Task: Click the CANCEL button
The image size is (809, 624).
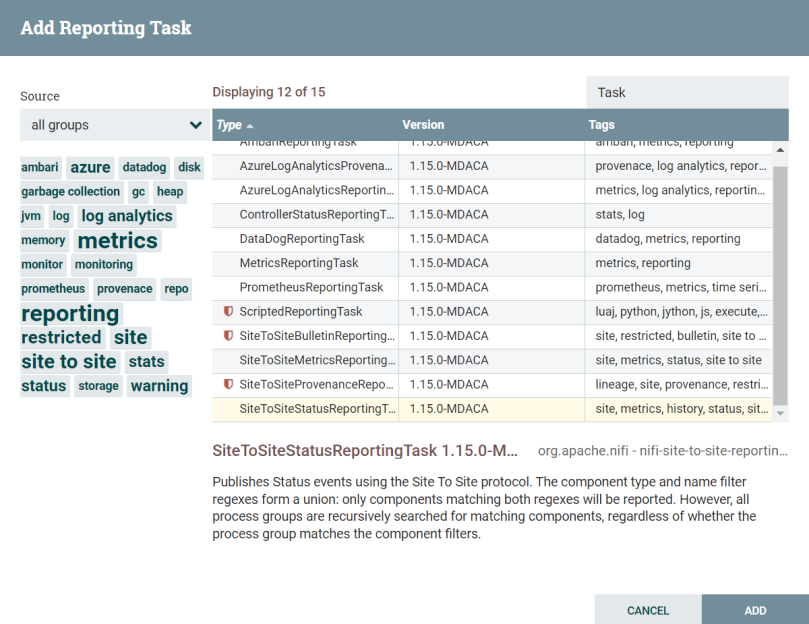Action: (x=648, y=609)
